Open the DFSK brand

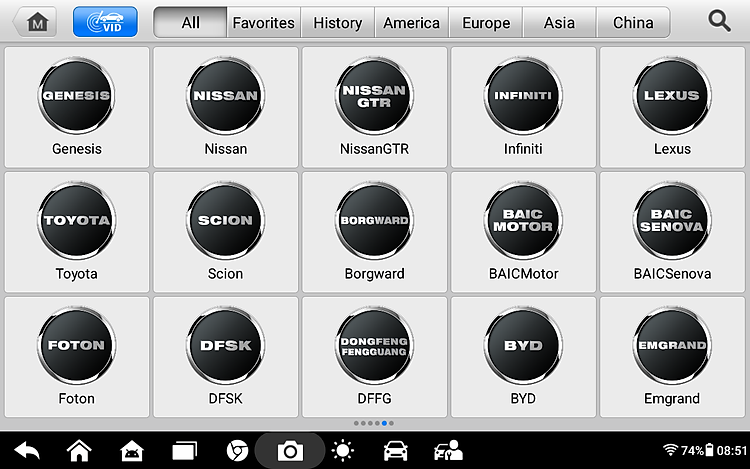click(x=225, y=357)
